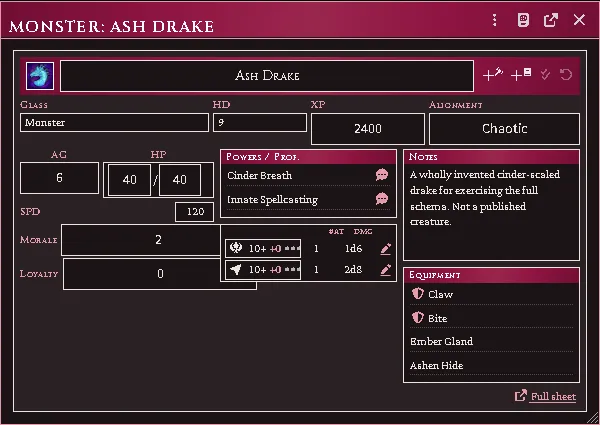This screenshot has width=600, height=425.
Task: Send Innate Spellcasting to chat
Action: 382,199
